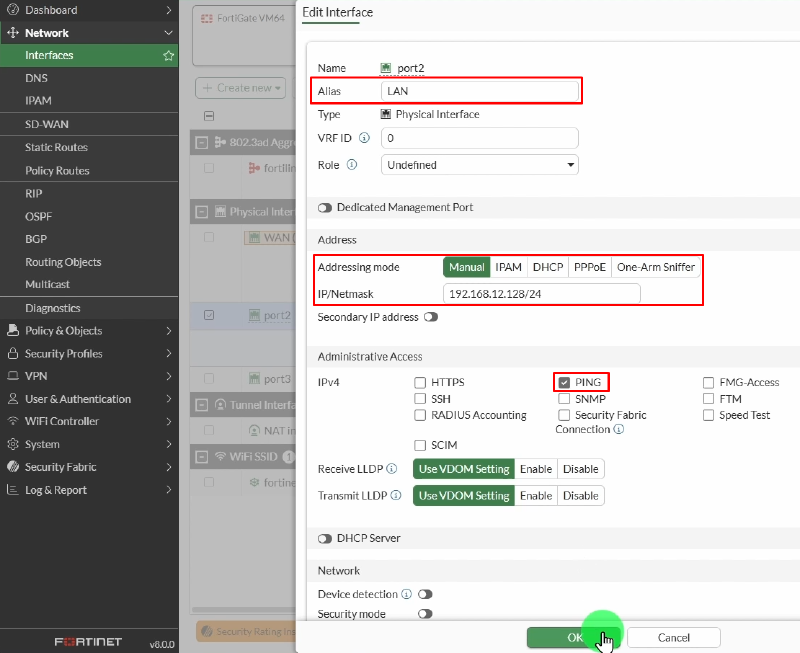Image resolution: width=800 pixels, height=653 pixels.
Task: Click the VPN laptop icon
Action: 13,375
